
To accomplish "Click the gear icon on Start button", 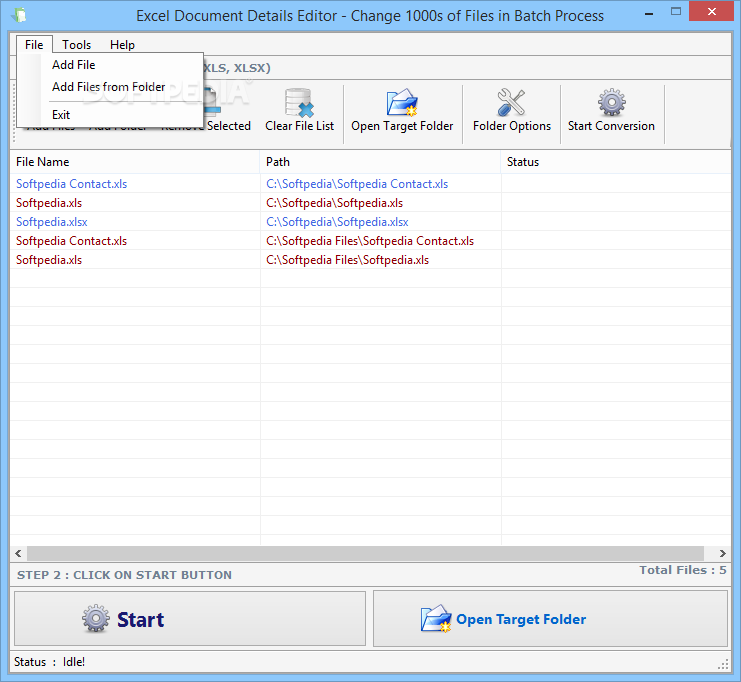I will [96, 618].
